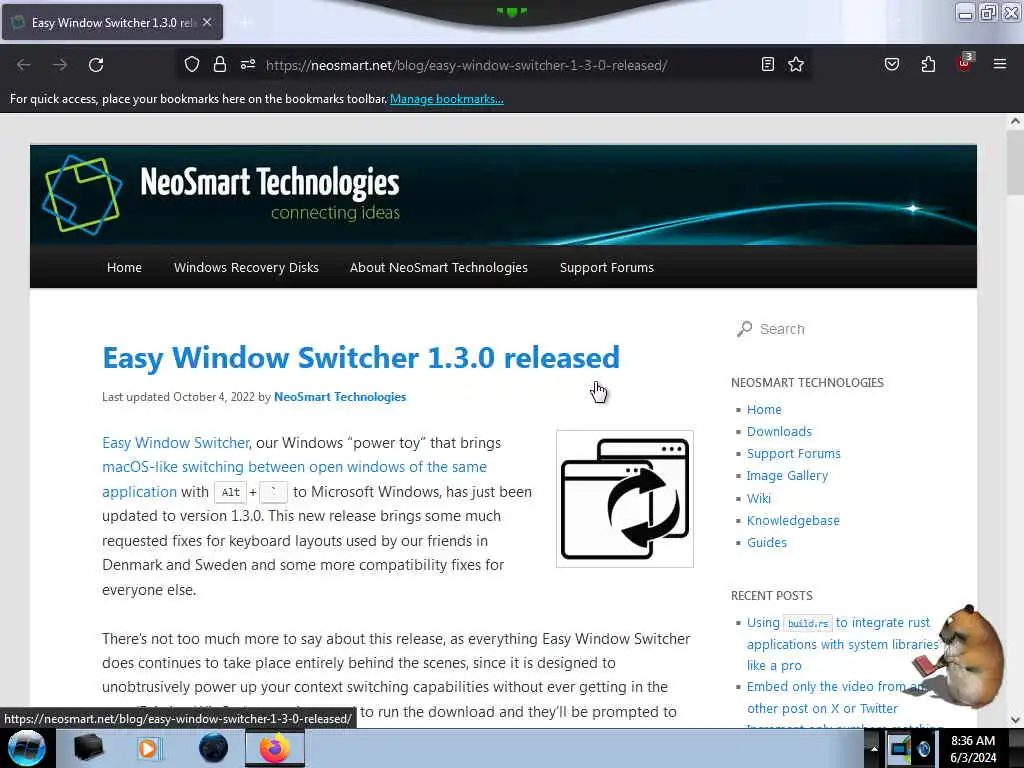Open Support Forums navigation menu item

click(607, 267)
